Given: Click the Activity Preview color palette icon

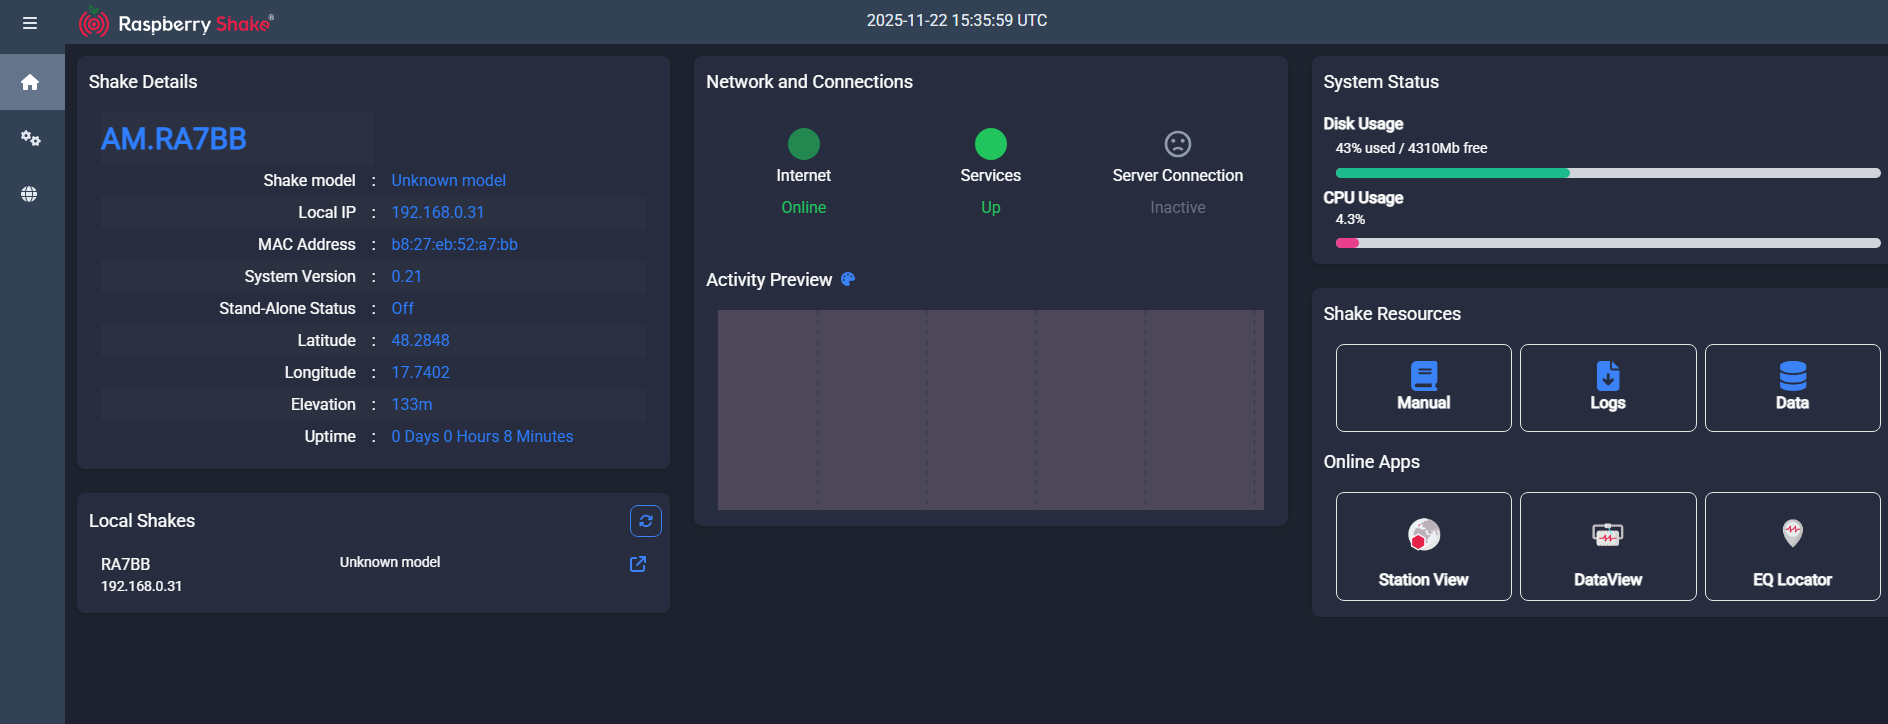Looking at the screenshot, I should pyautogui.click(x=848, y=280).
